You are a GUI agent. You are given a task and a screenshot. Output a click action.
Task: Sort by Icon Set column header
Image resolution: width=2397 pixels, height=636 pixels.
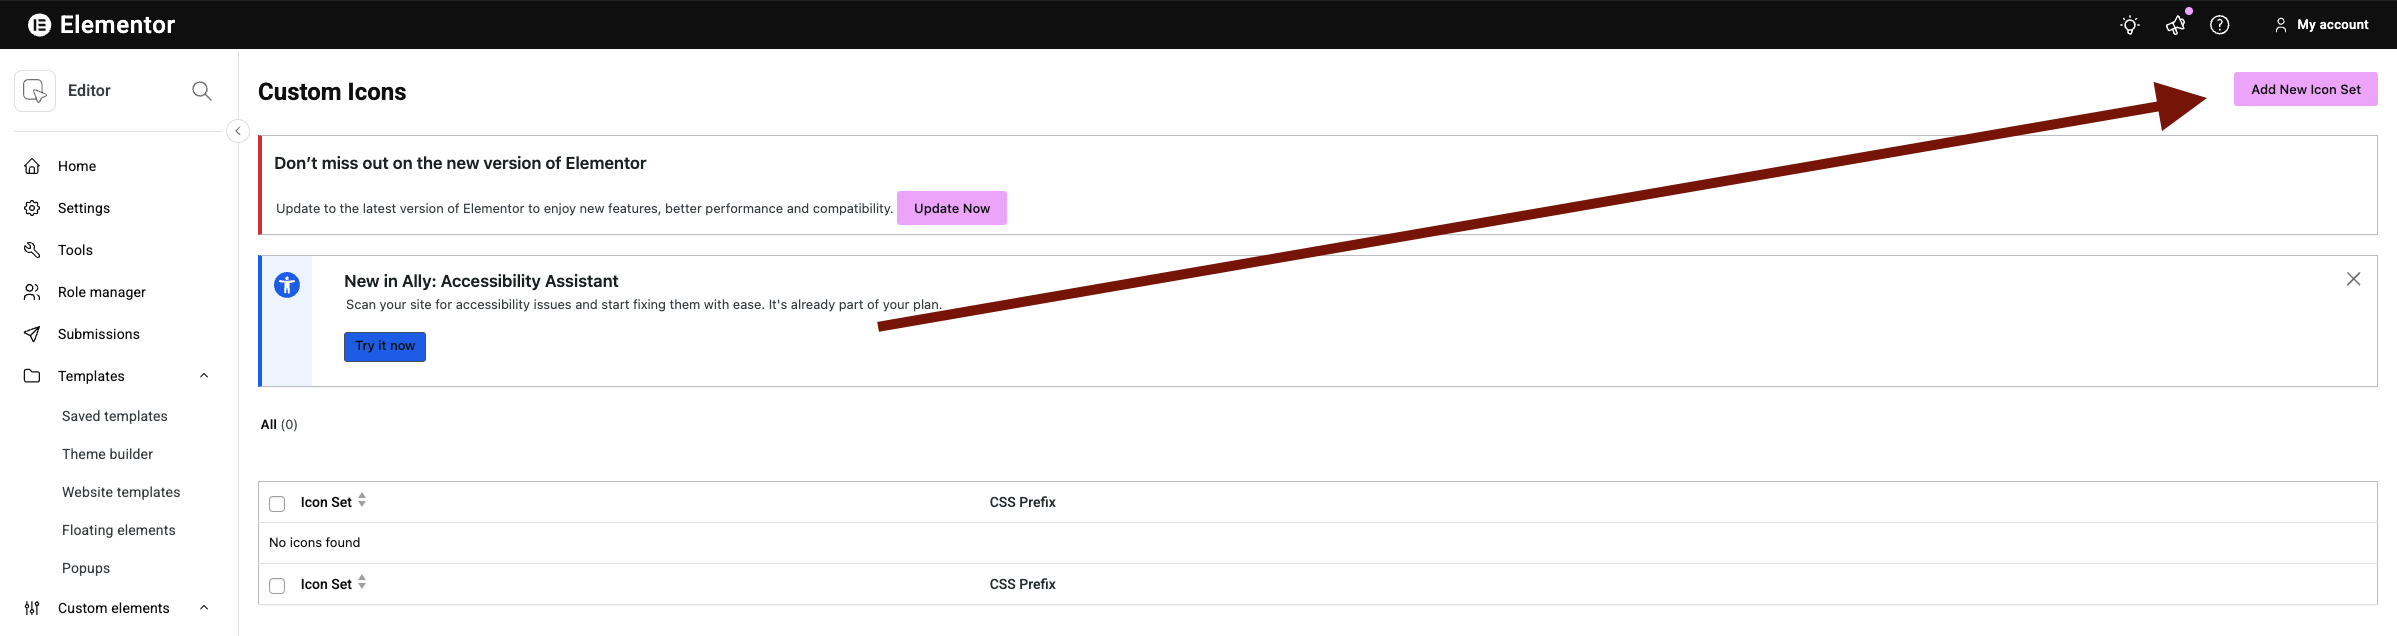click(x=327, y=502)
